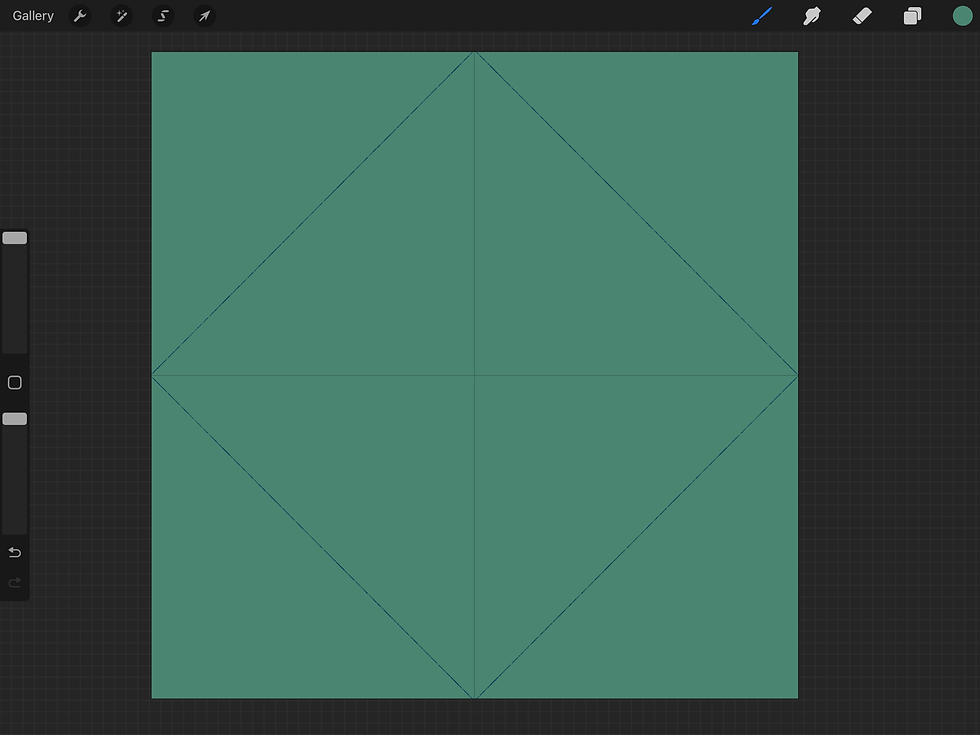The height and width of the screenshot is (735, 980).
Task: Select the Smudge tool
Action: coord(811,15)
